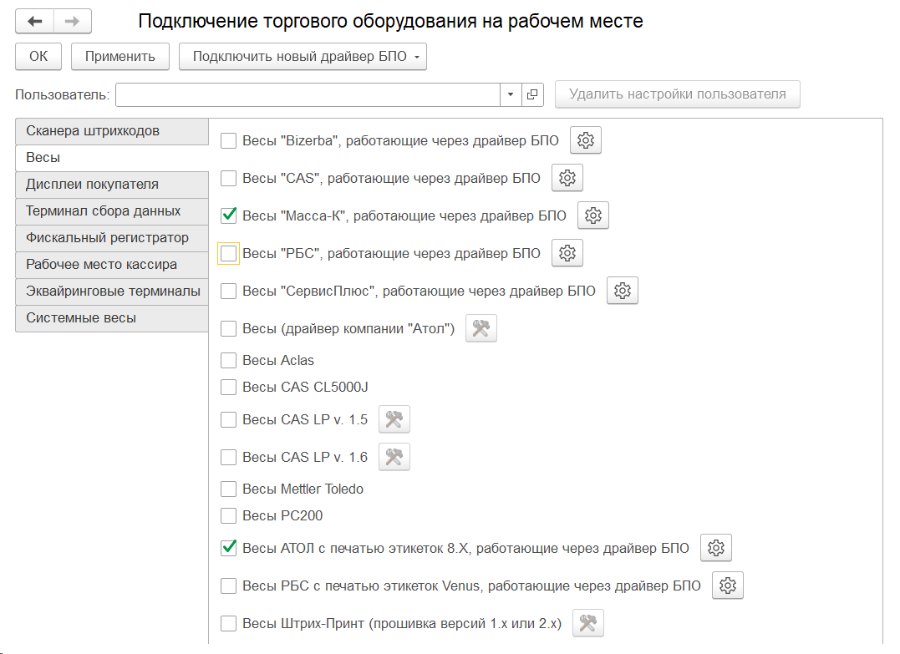The image size is (900, 654).
Task: Go back with the left arrow button
Action: point(34,21)
